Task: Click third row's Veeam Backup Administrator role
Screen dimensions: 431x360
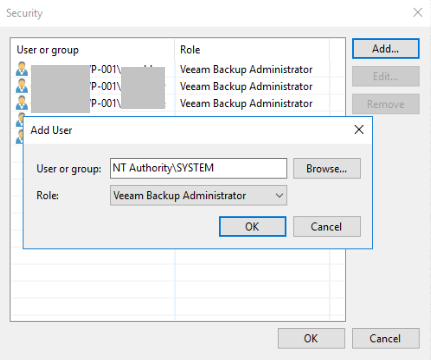Action: [x=246, y=103]
